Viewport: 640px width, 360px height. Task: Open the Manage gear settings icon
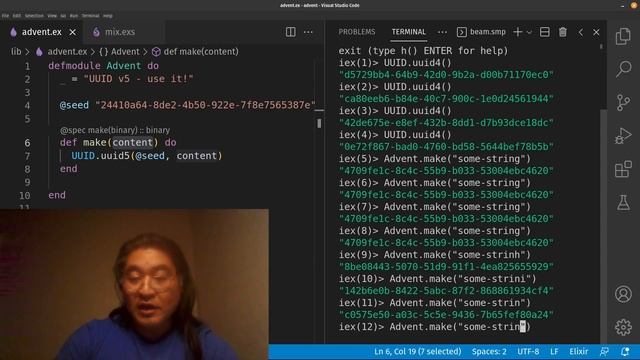[x=623, y=327]
